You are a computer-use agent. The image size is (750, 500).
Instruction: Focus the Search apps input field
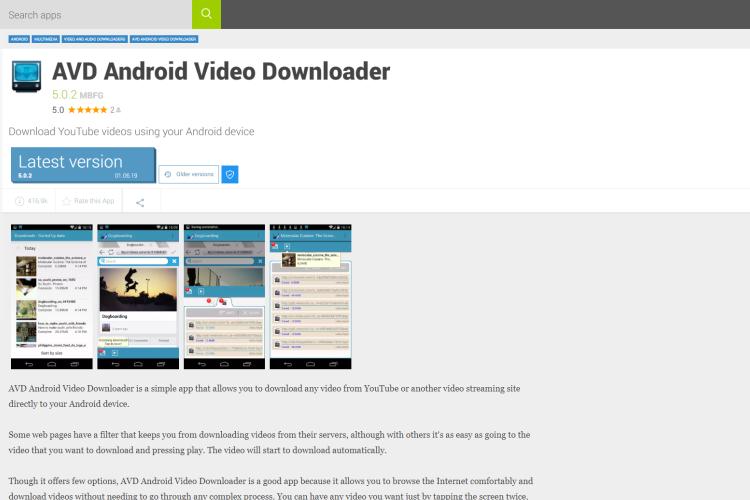pos(96,14)
